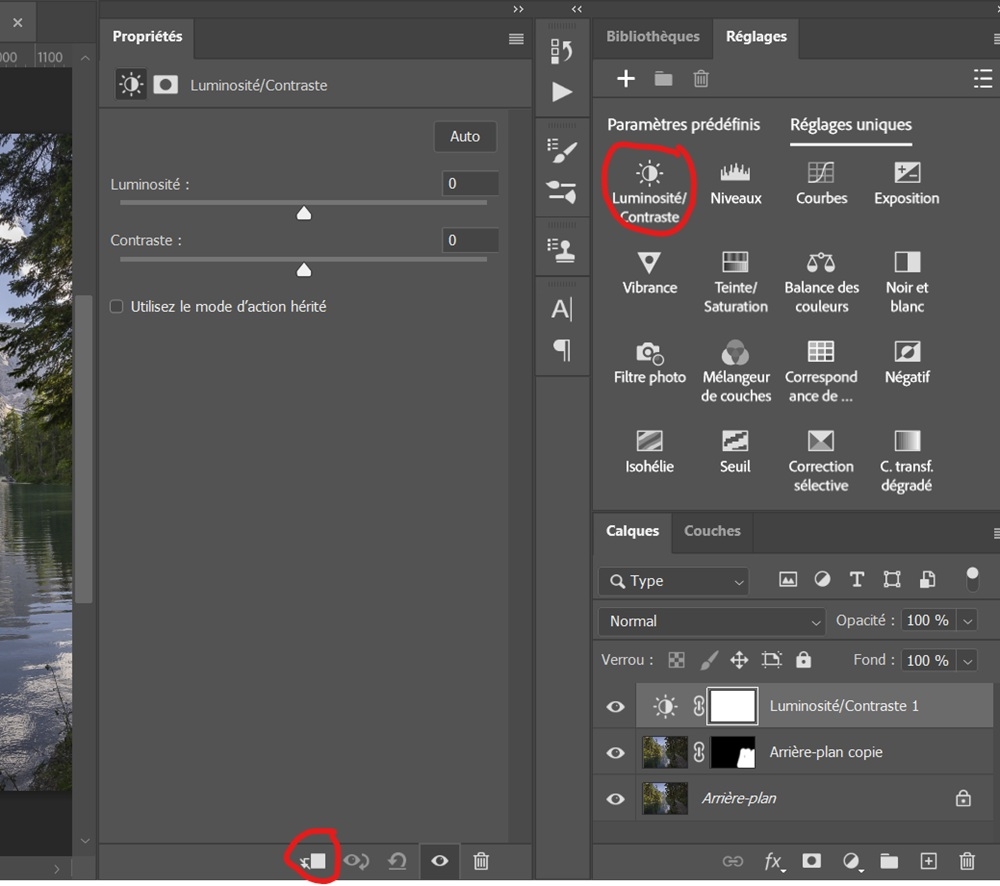
Task: Add a Courbes adjustment
Action: coord(821,184)
